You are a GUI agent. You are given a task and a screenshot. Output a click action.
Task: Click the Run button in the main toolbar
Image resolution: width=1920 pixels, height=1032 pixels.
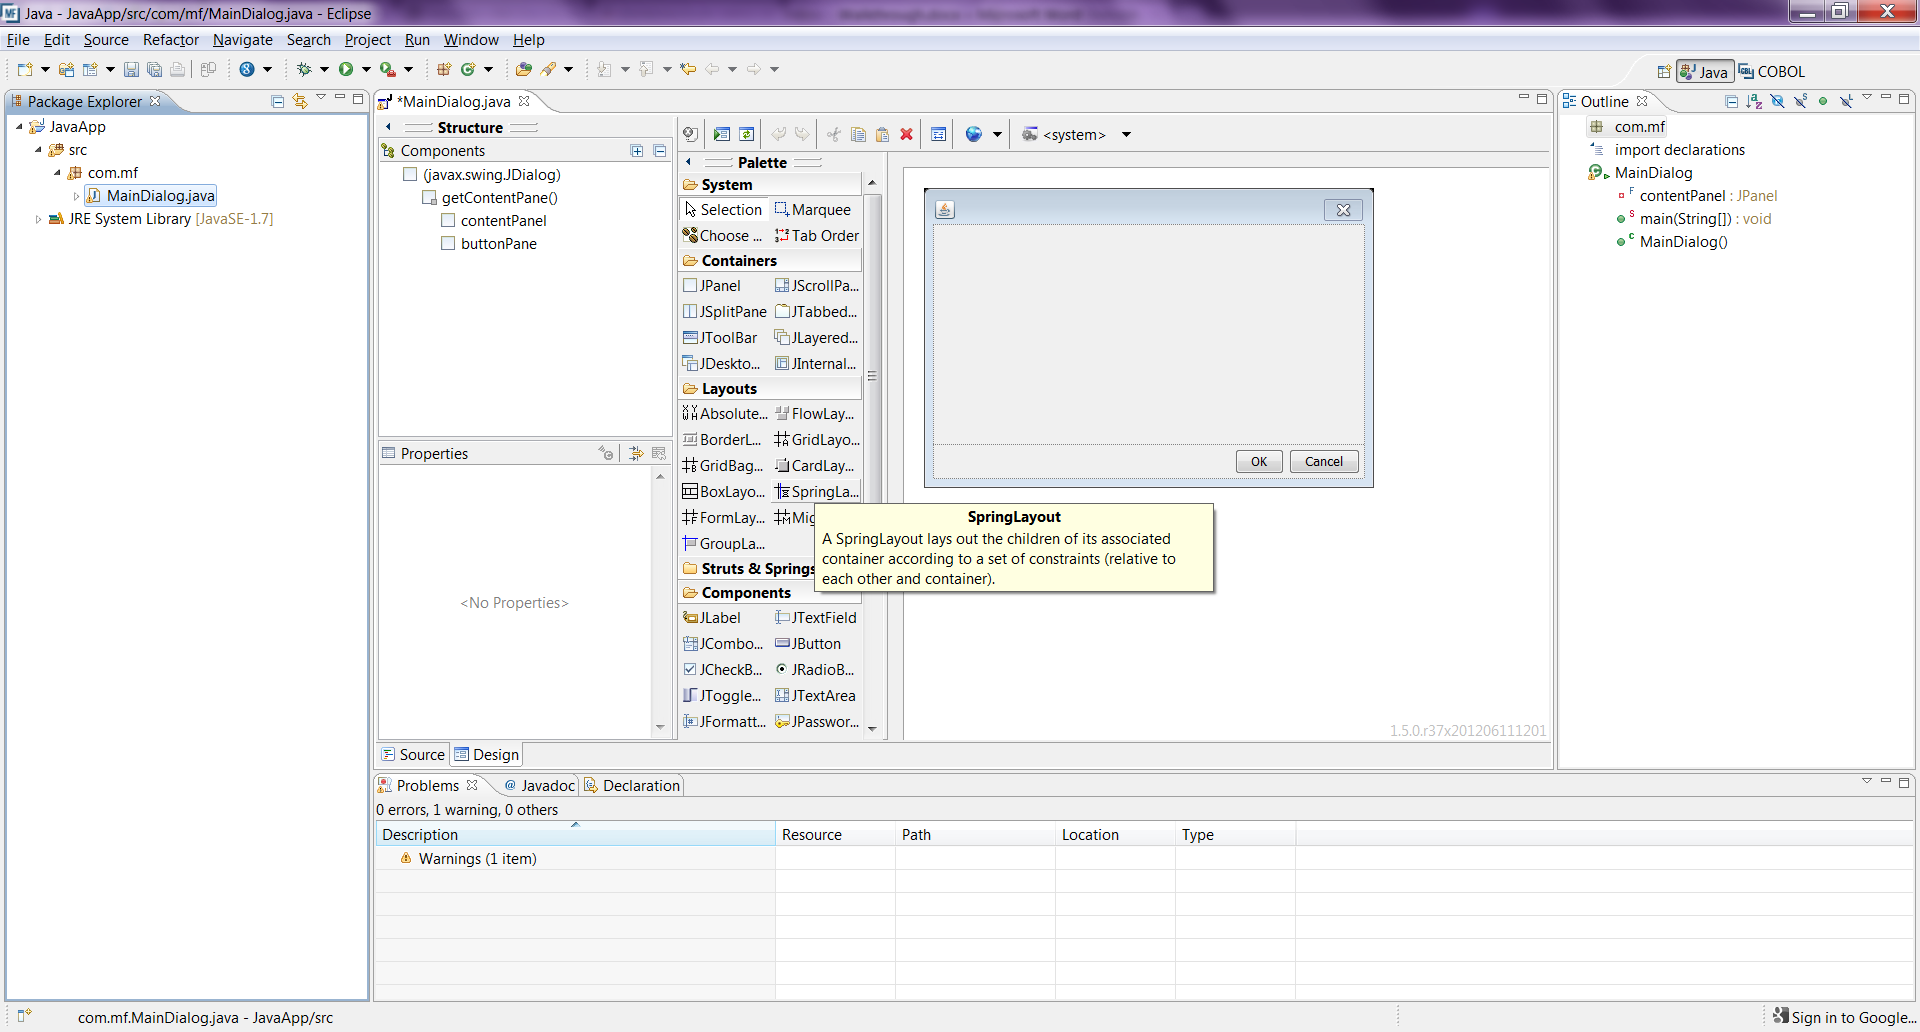[x=346, y=69]
